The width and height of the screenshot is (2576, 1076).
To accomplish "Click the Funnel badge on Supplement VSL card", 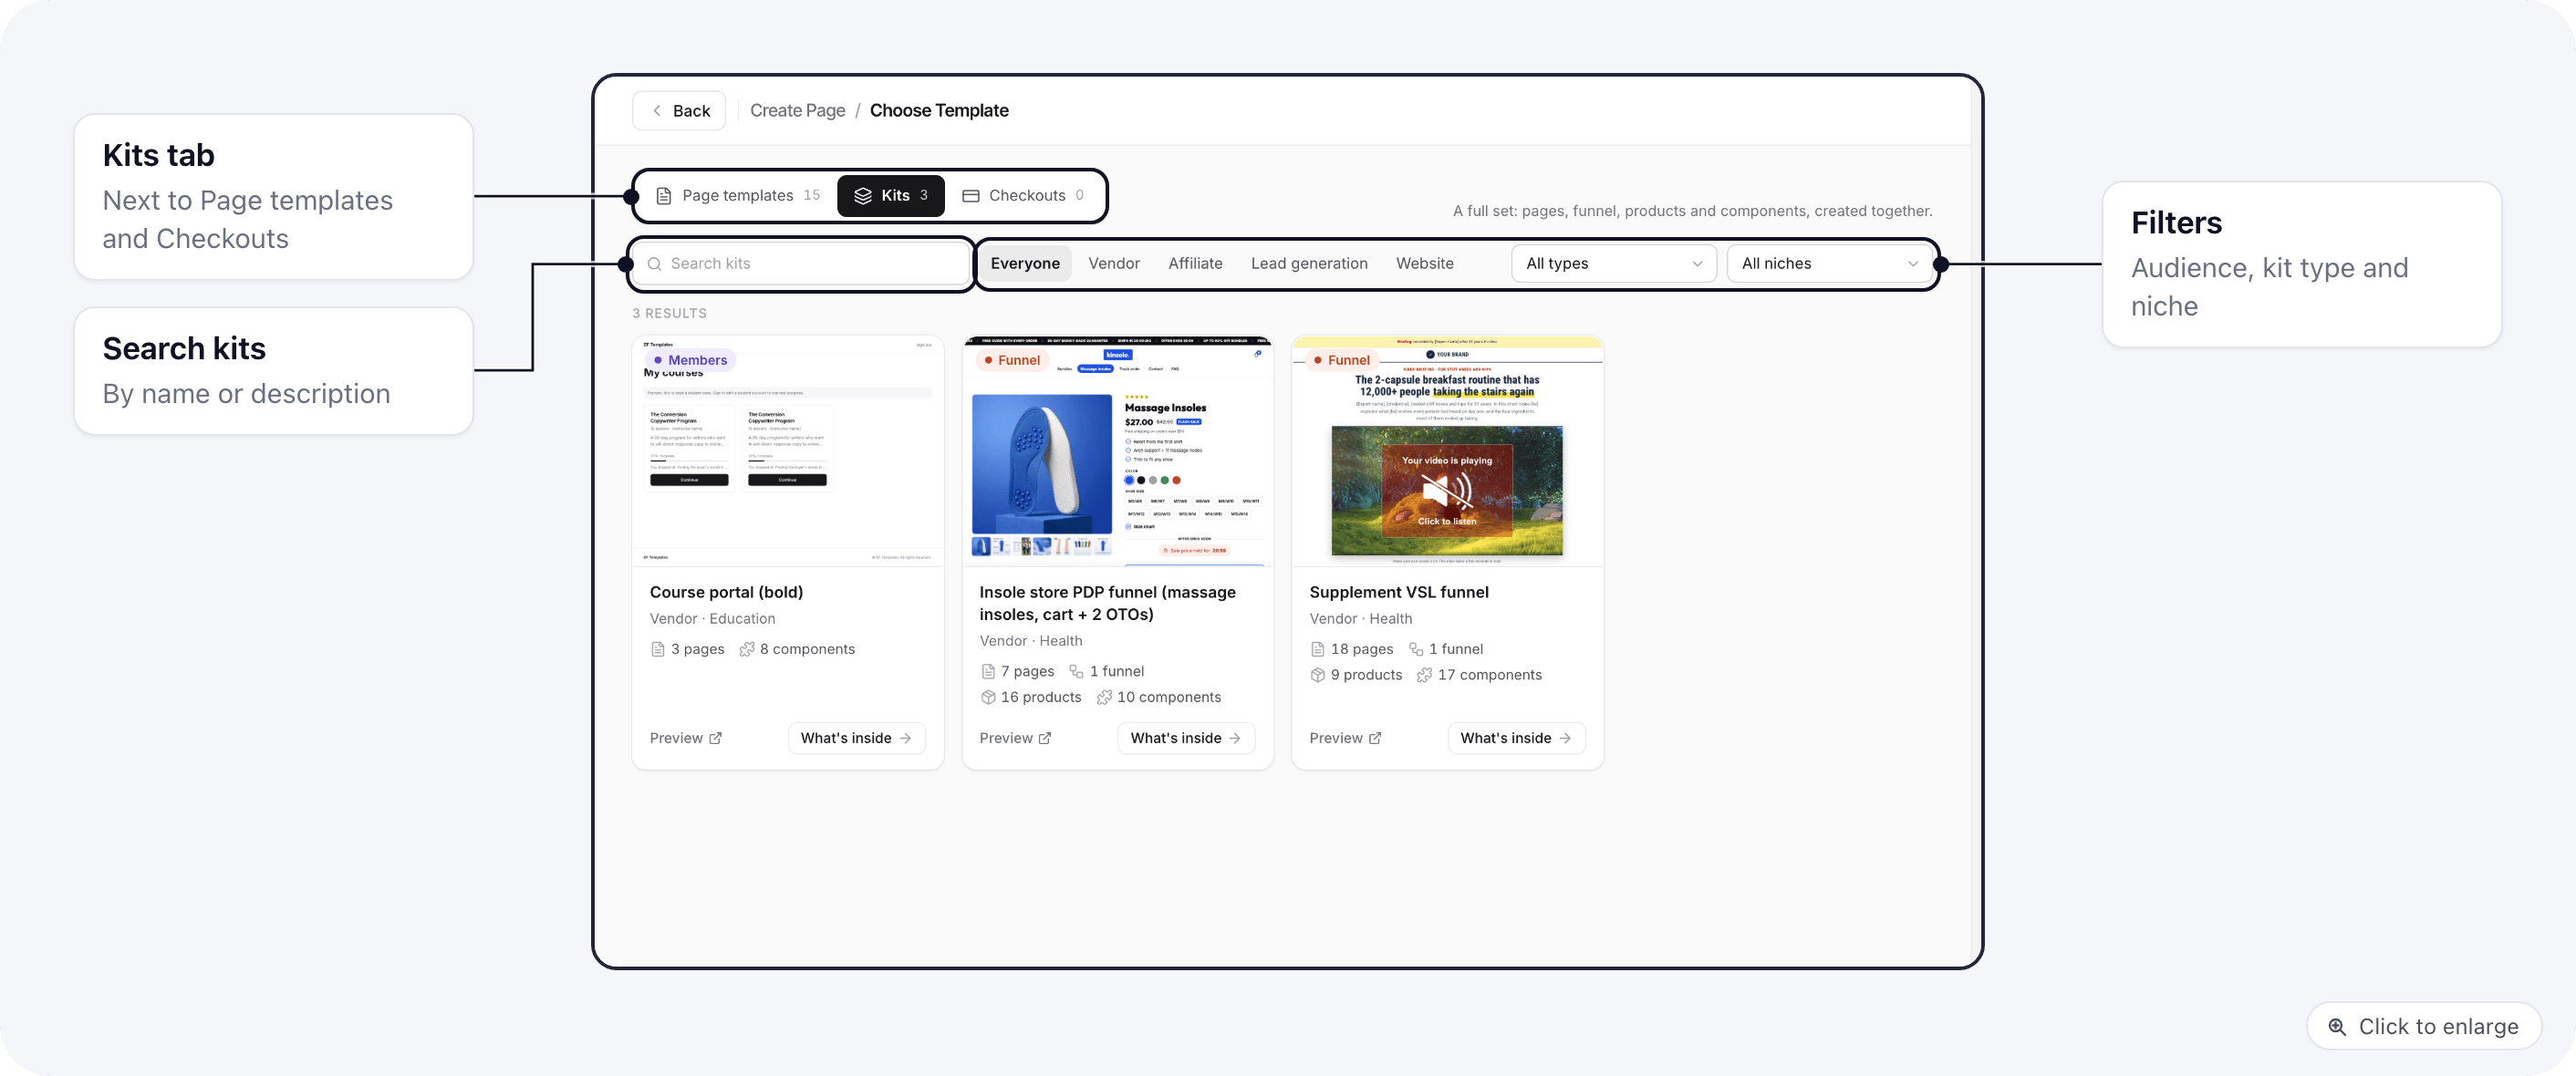I will tap(1342, 360).
